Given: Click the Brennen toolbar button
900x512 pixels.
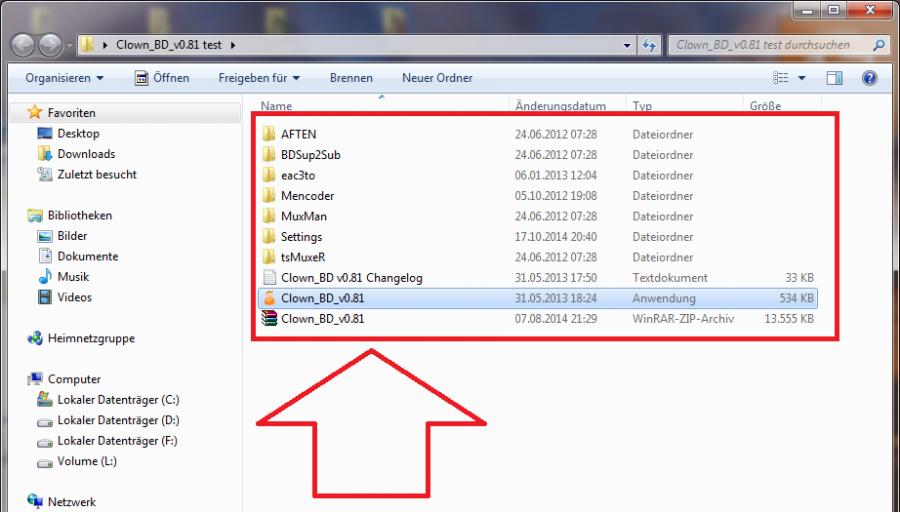Looking at the screenshot, I should click(x=351, y=78).
